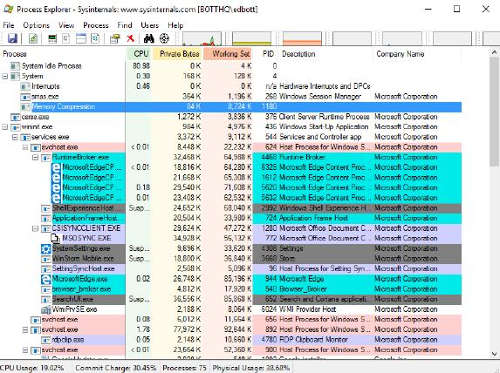
Task: Click the CPU Usage status bar entry
Action: [x=32, y=368]
